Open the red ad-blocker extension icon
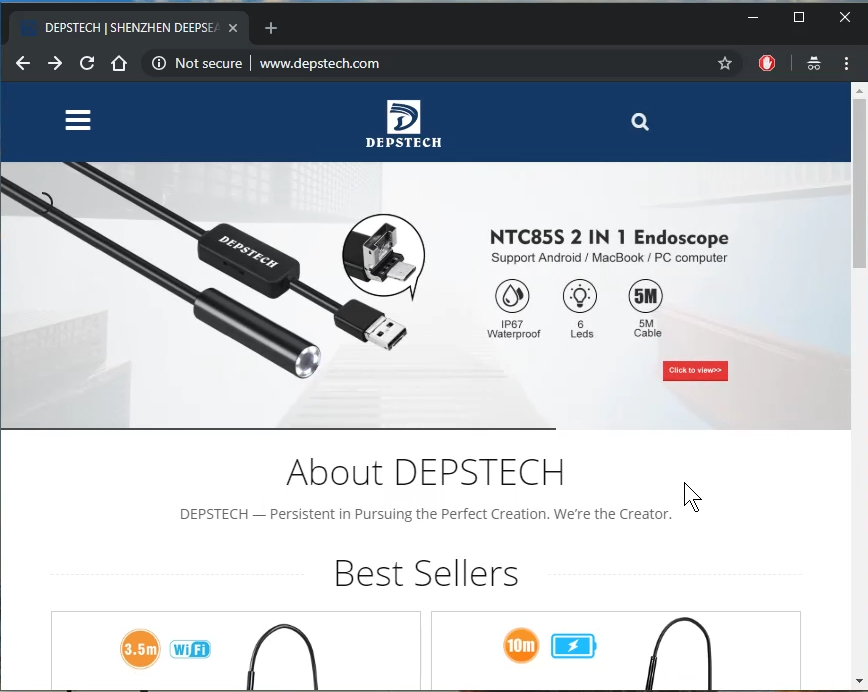868x692 pixels. point(767,63)
